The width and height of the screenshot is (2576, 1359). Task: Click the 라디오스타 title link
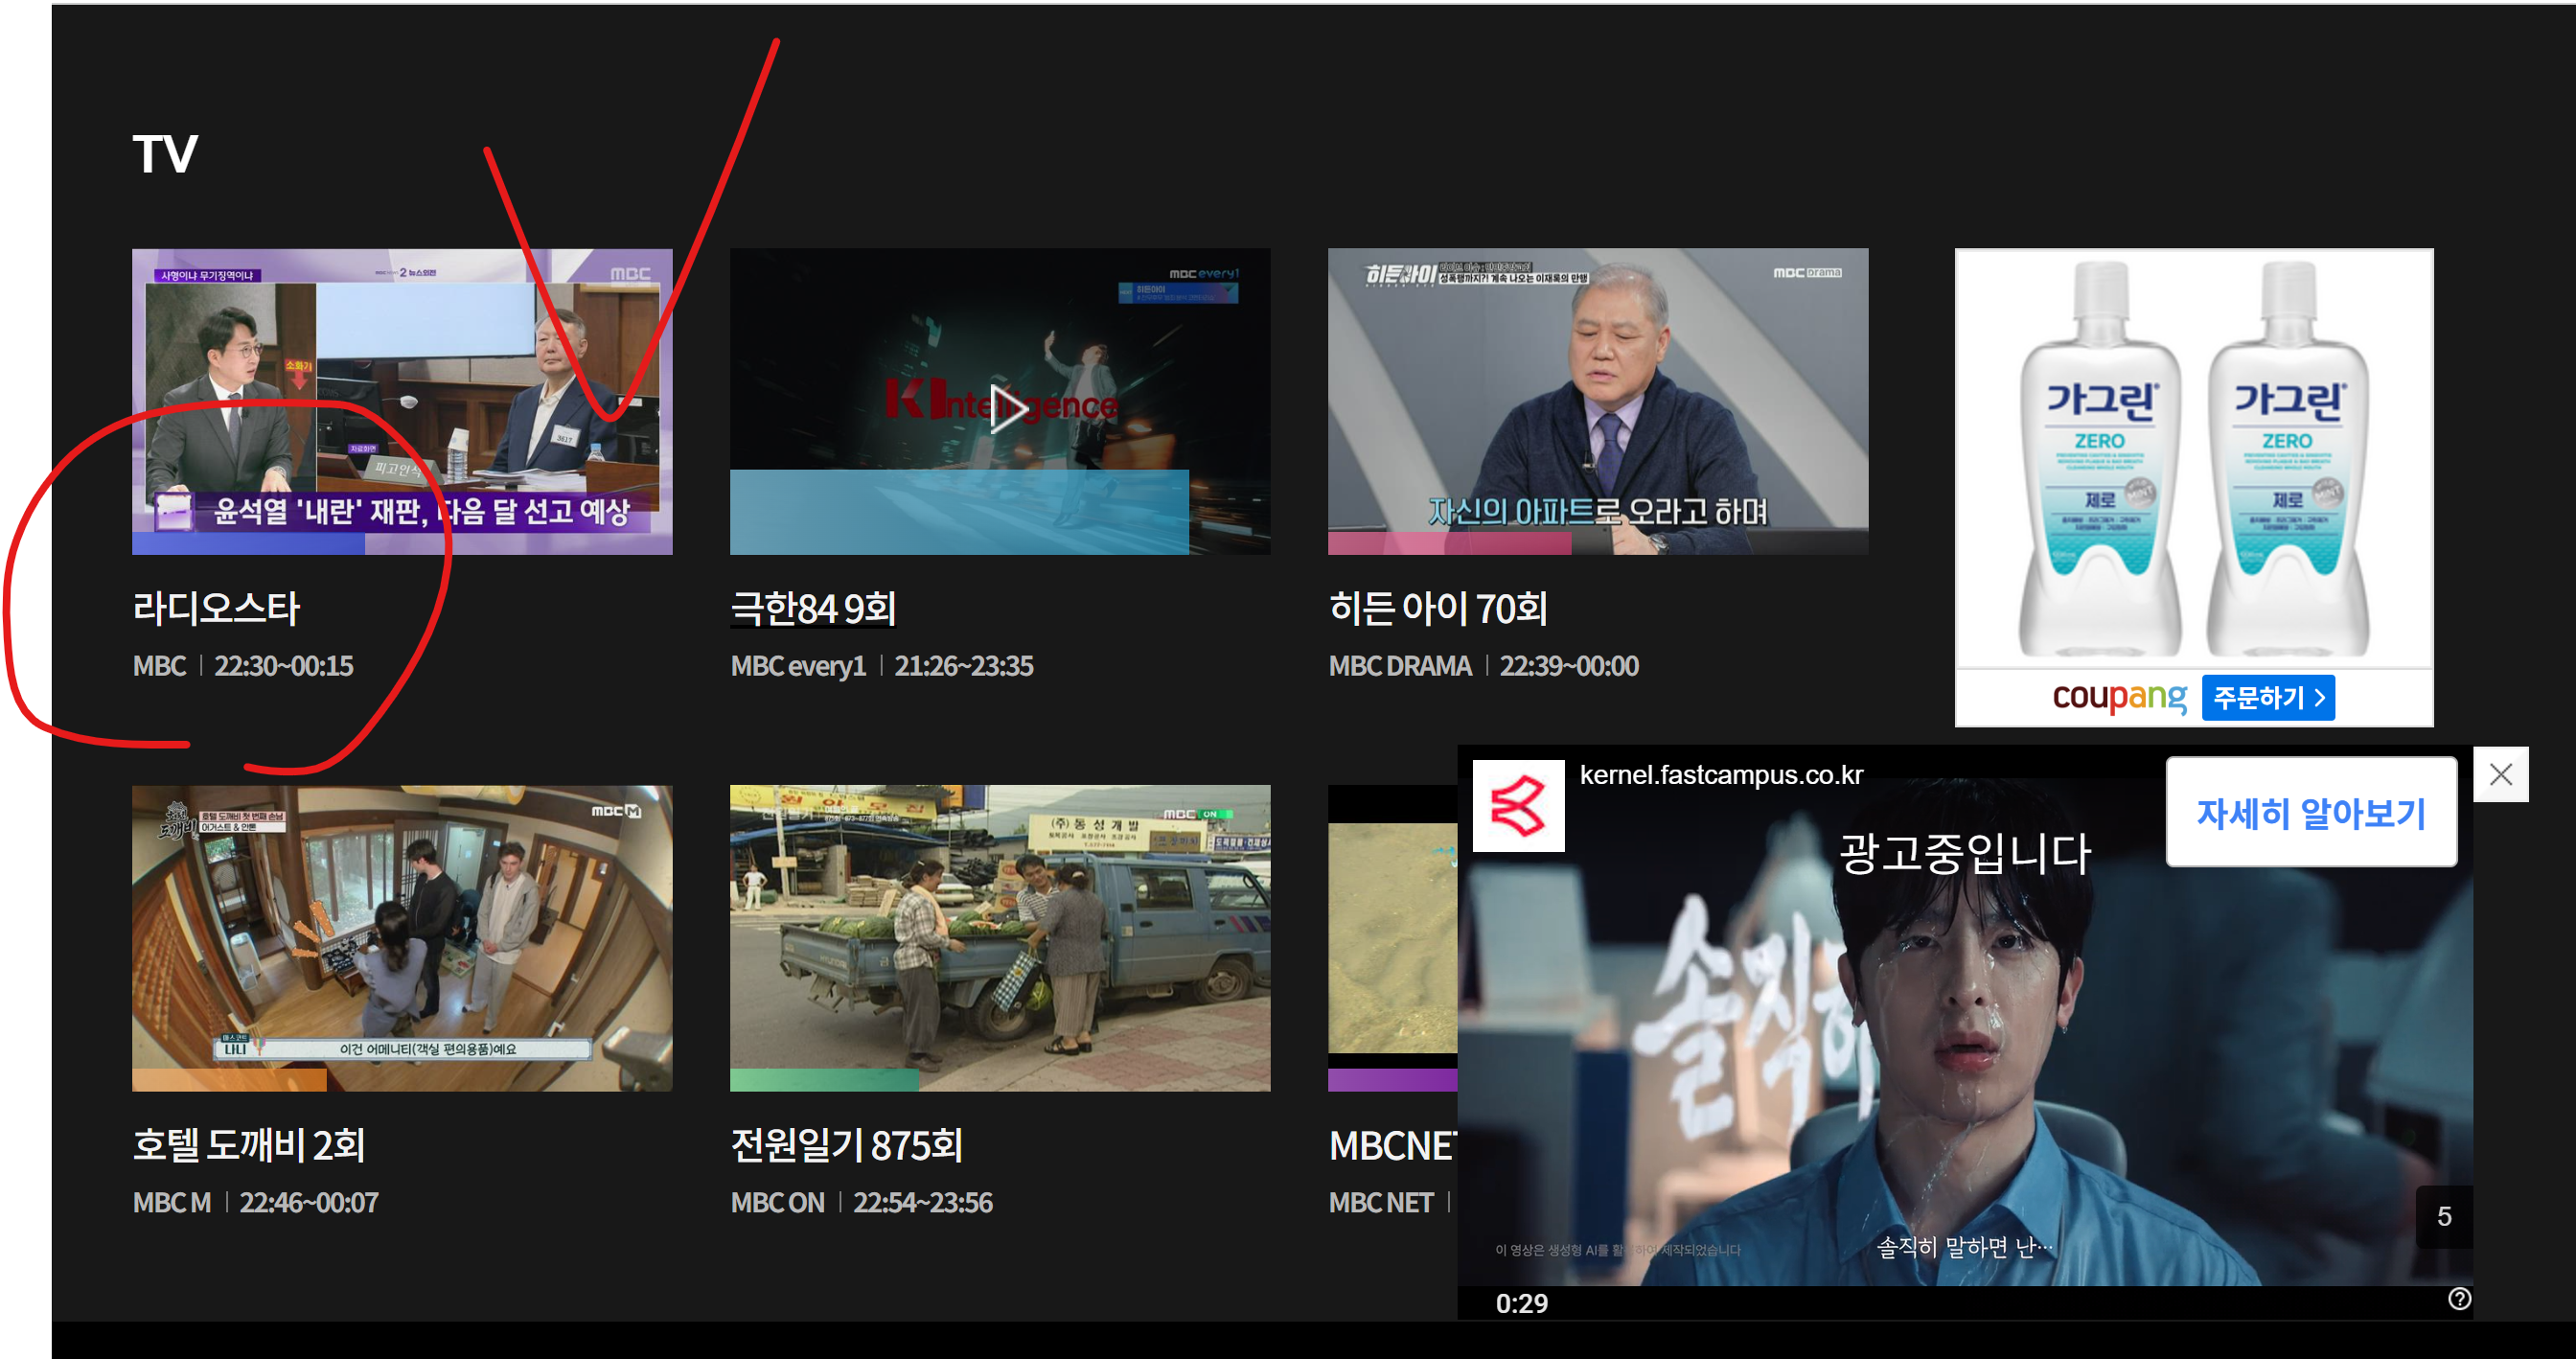(216, 608)
